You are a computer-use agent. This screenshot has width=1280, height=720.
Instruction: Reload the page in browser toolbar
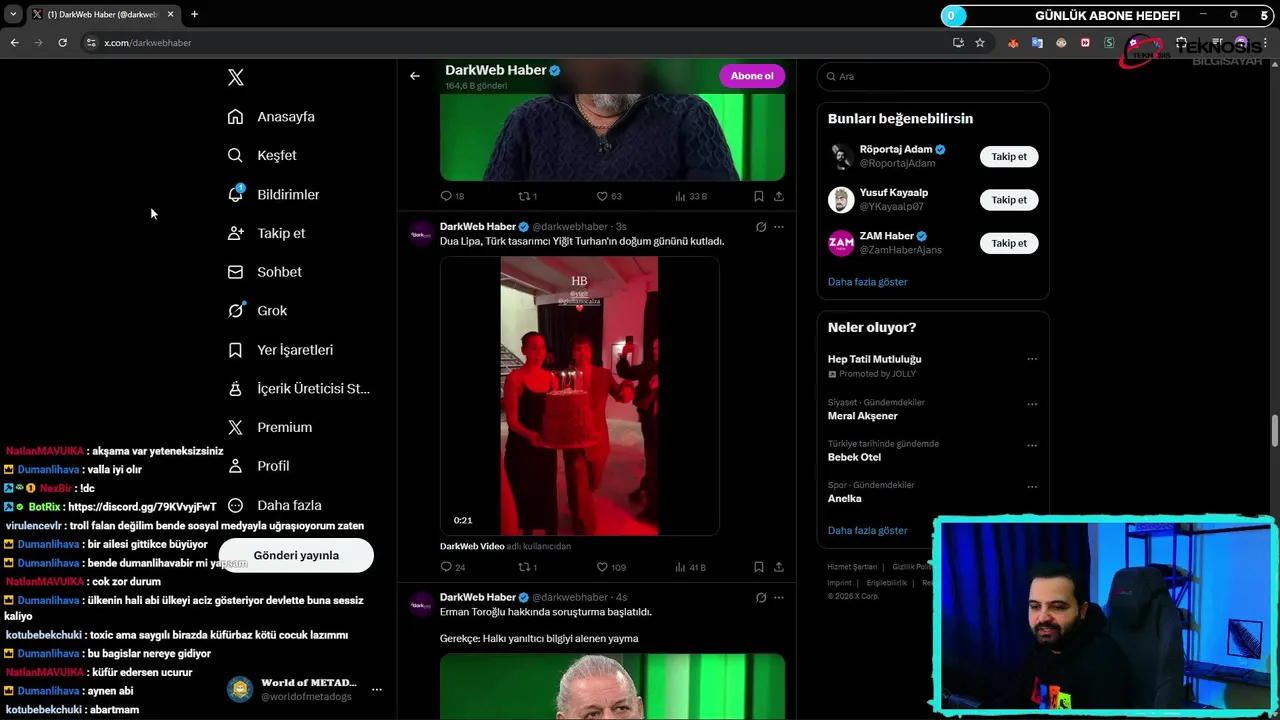pyautogui.click(x=62, y=43)
